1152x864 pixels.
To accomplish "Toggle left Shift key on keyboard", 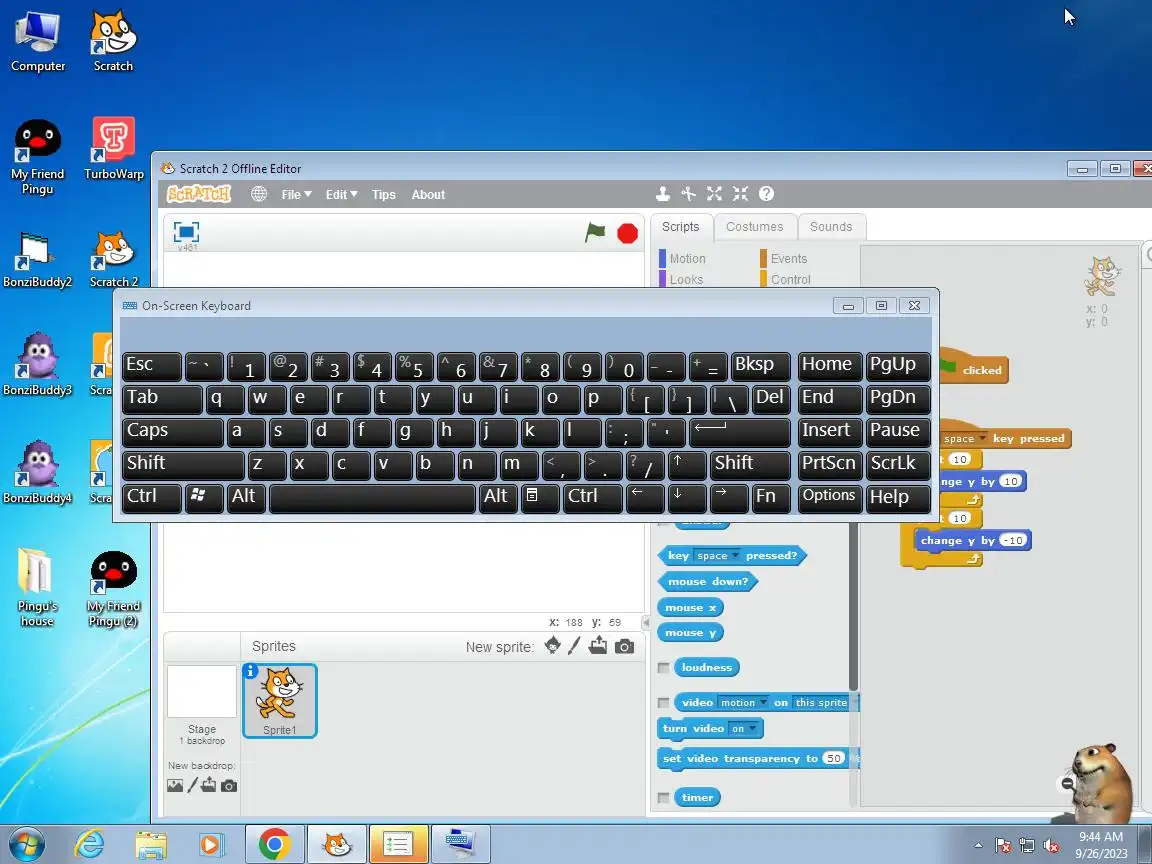I will (x=183, y=464).
